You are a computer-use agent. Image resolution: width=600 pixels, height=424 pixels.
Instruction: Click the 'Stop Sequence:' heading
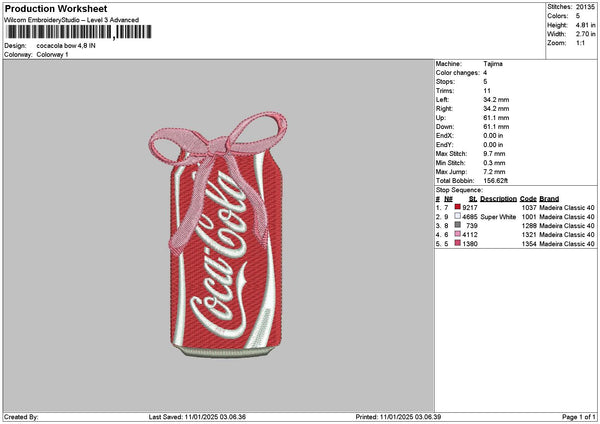pos(459,190)
